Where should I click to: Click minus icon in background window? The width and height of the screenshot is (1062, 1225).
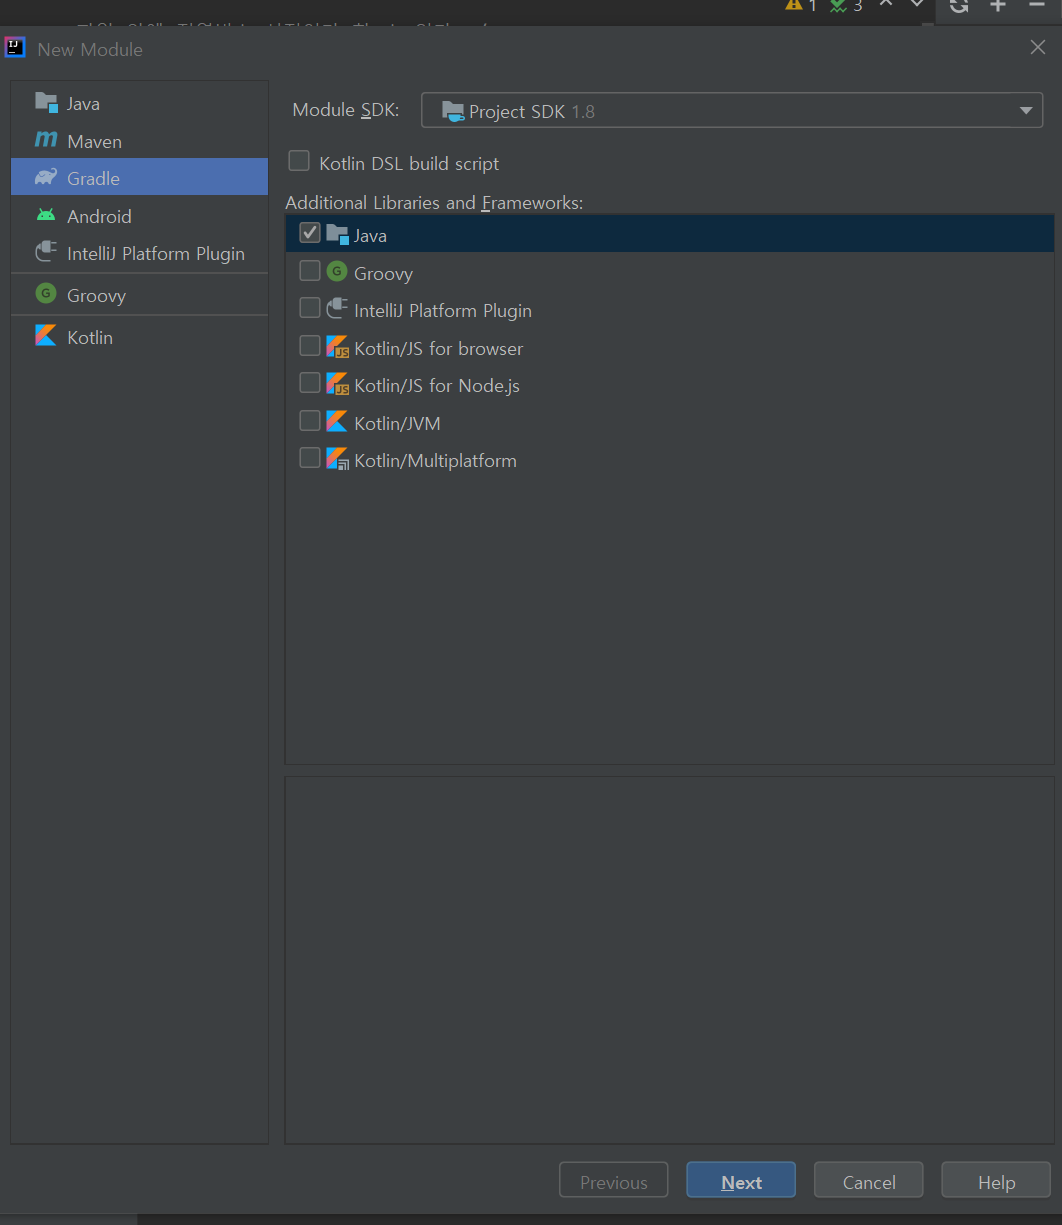click(x=1037, y=5)
